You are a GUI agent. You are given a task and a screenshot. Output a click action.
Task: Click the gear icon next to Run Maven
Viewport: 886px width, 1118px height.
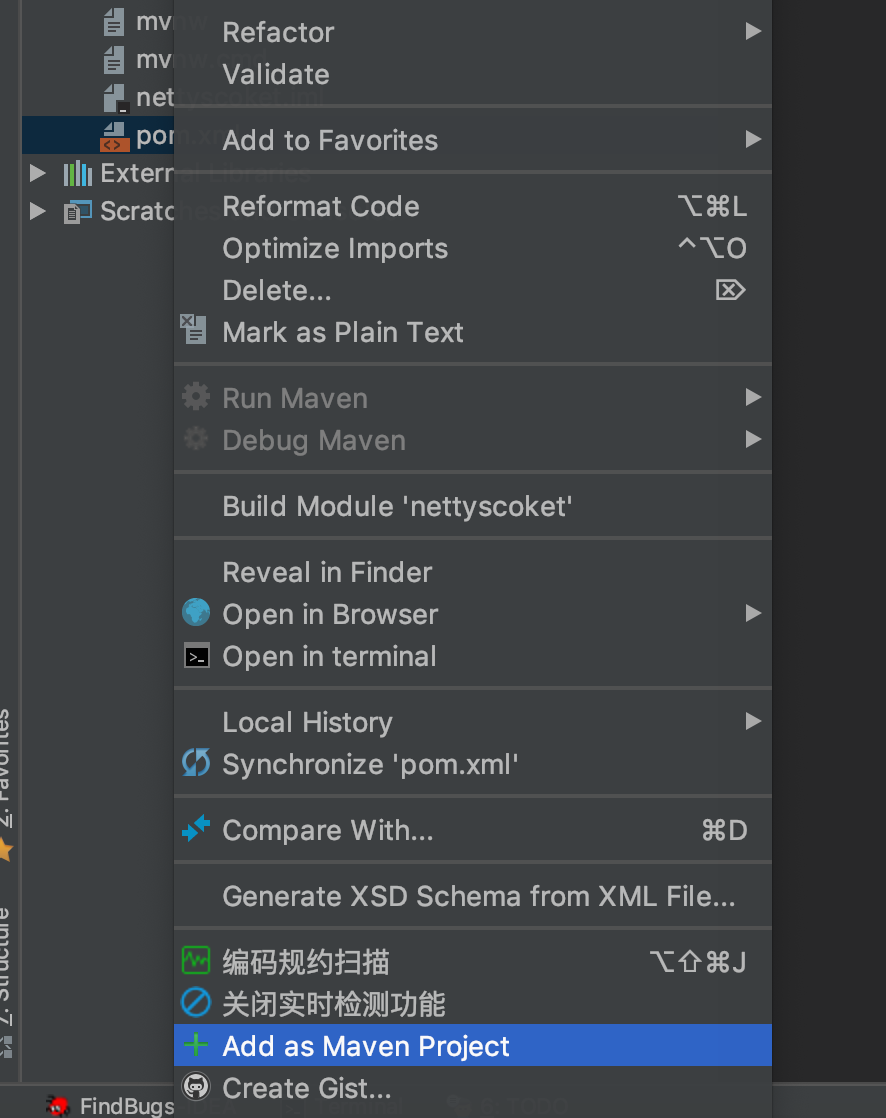click(x=195, y=396)
